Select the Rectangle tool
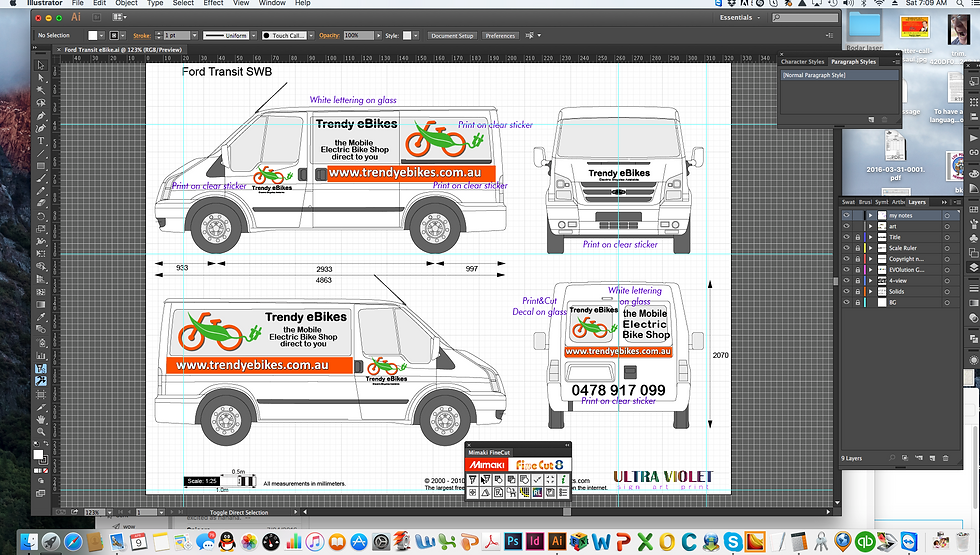Image resolution: width=980 pixels, height=555 pixels. point(41,166)
